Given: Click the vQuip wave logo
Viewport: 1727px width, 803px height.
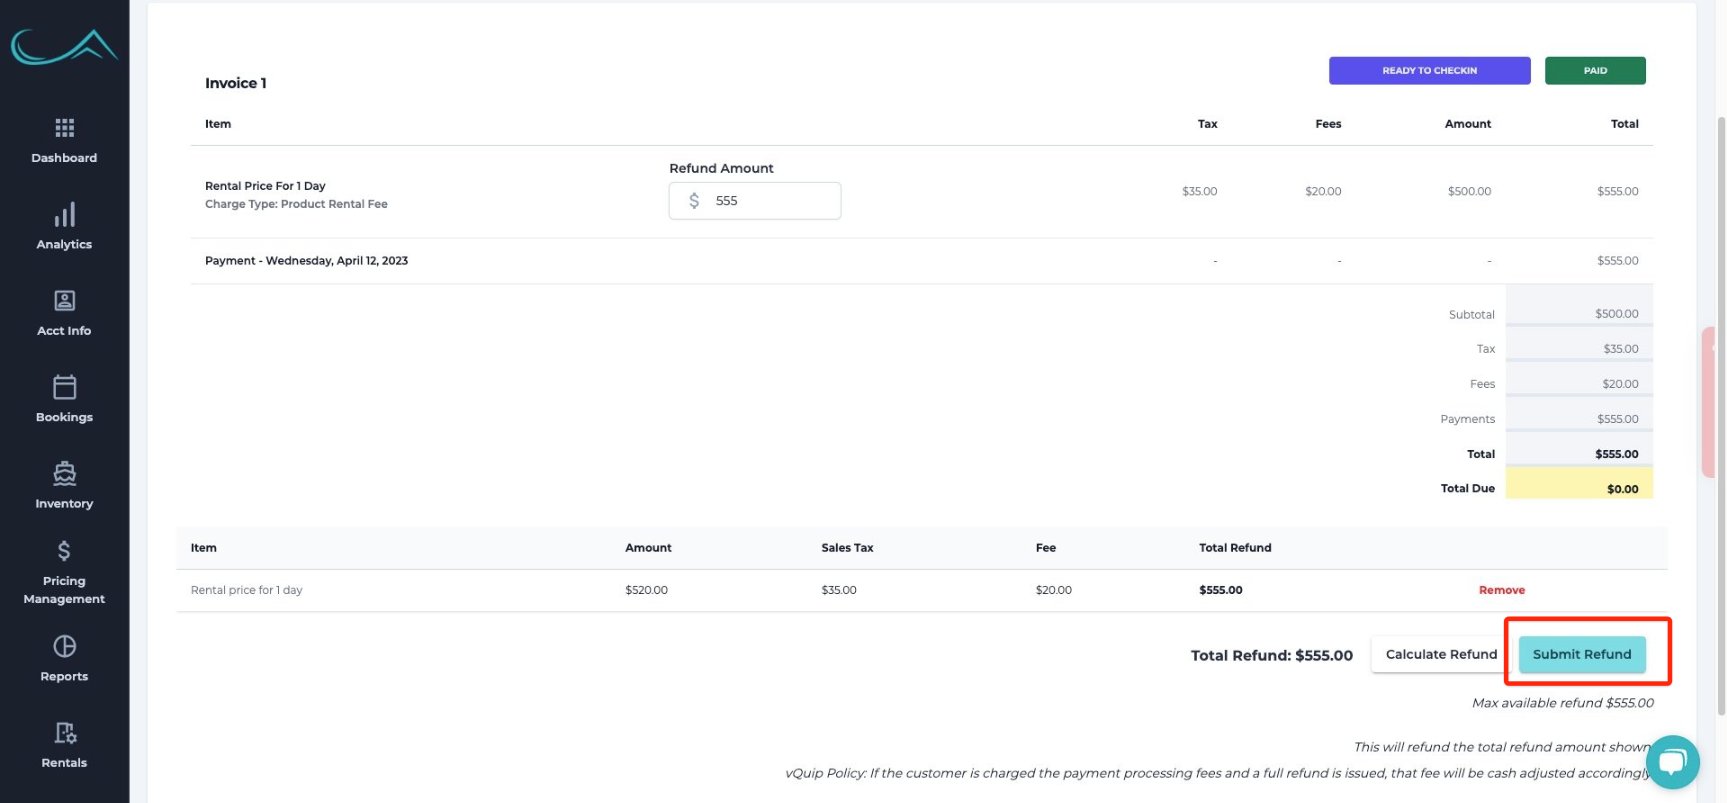Looking at the screenshot, I should pyautogui.click(x=64, y=47).
